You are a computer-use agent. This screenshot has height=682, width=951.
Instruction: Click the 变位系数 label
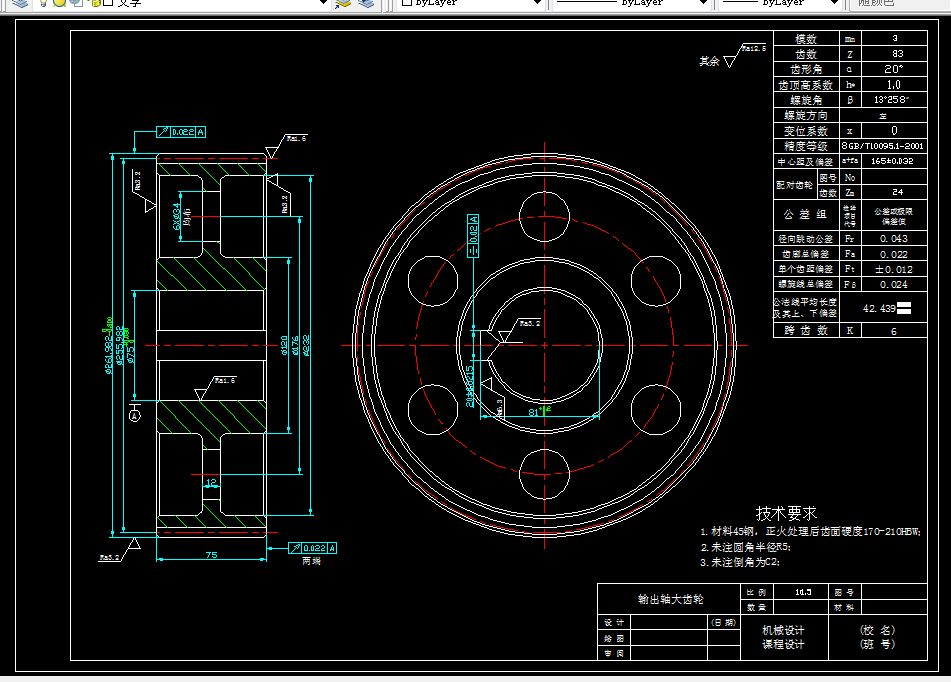(x=806, y=131)
